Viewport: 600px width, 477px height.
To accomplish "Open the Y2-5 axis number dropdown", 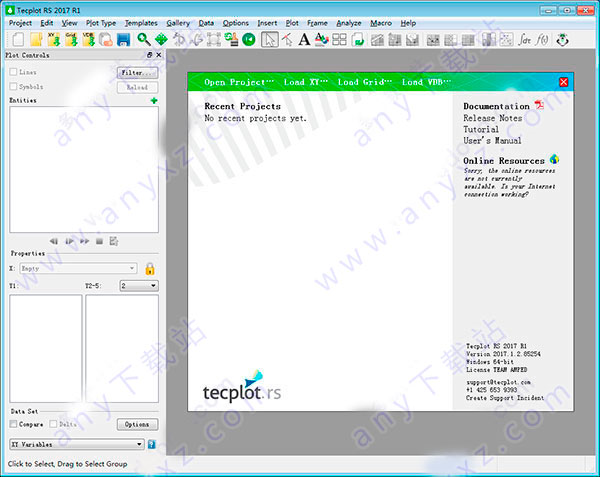I will (x=139, y=285).
